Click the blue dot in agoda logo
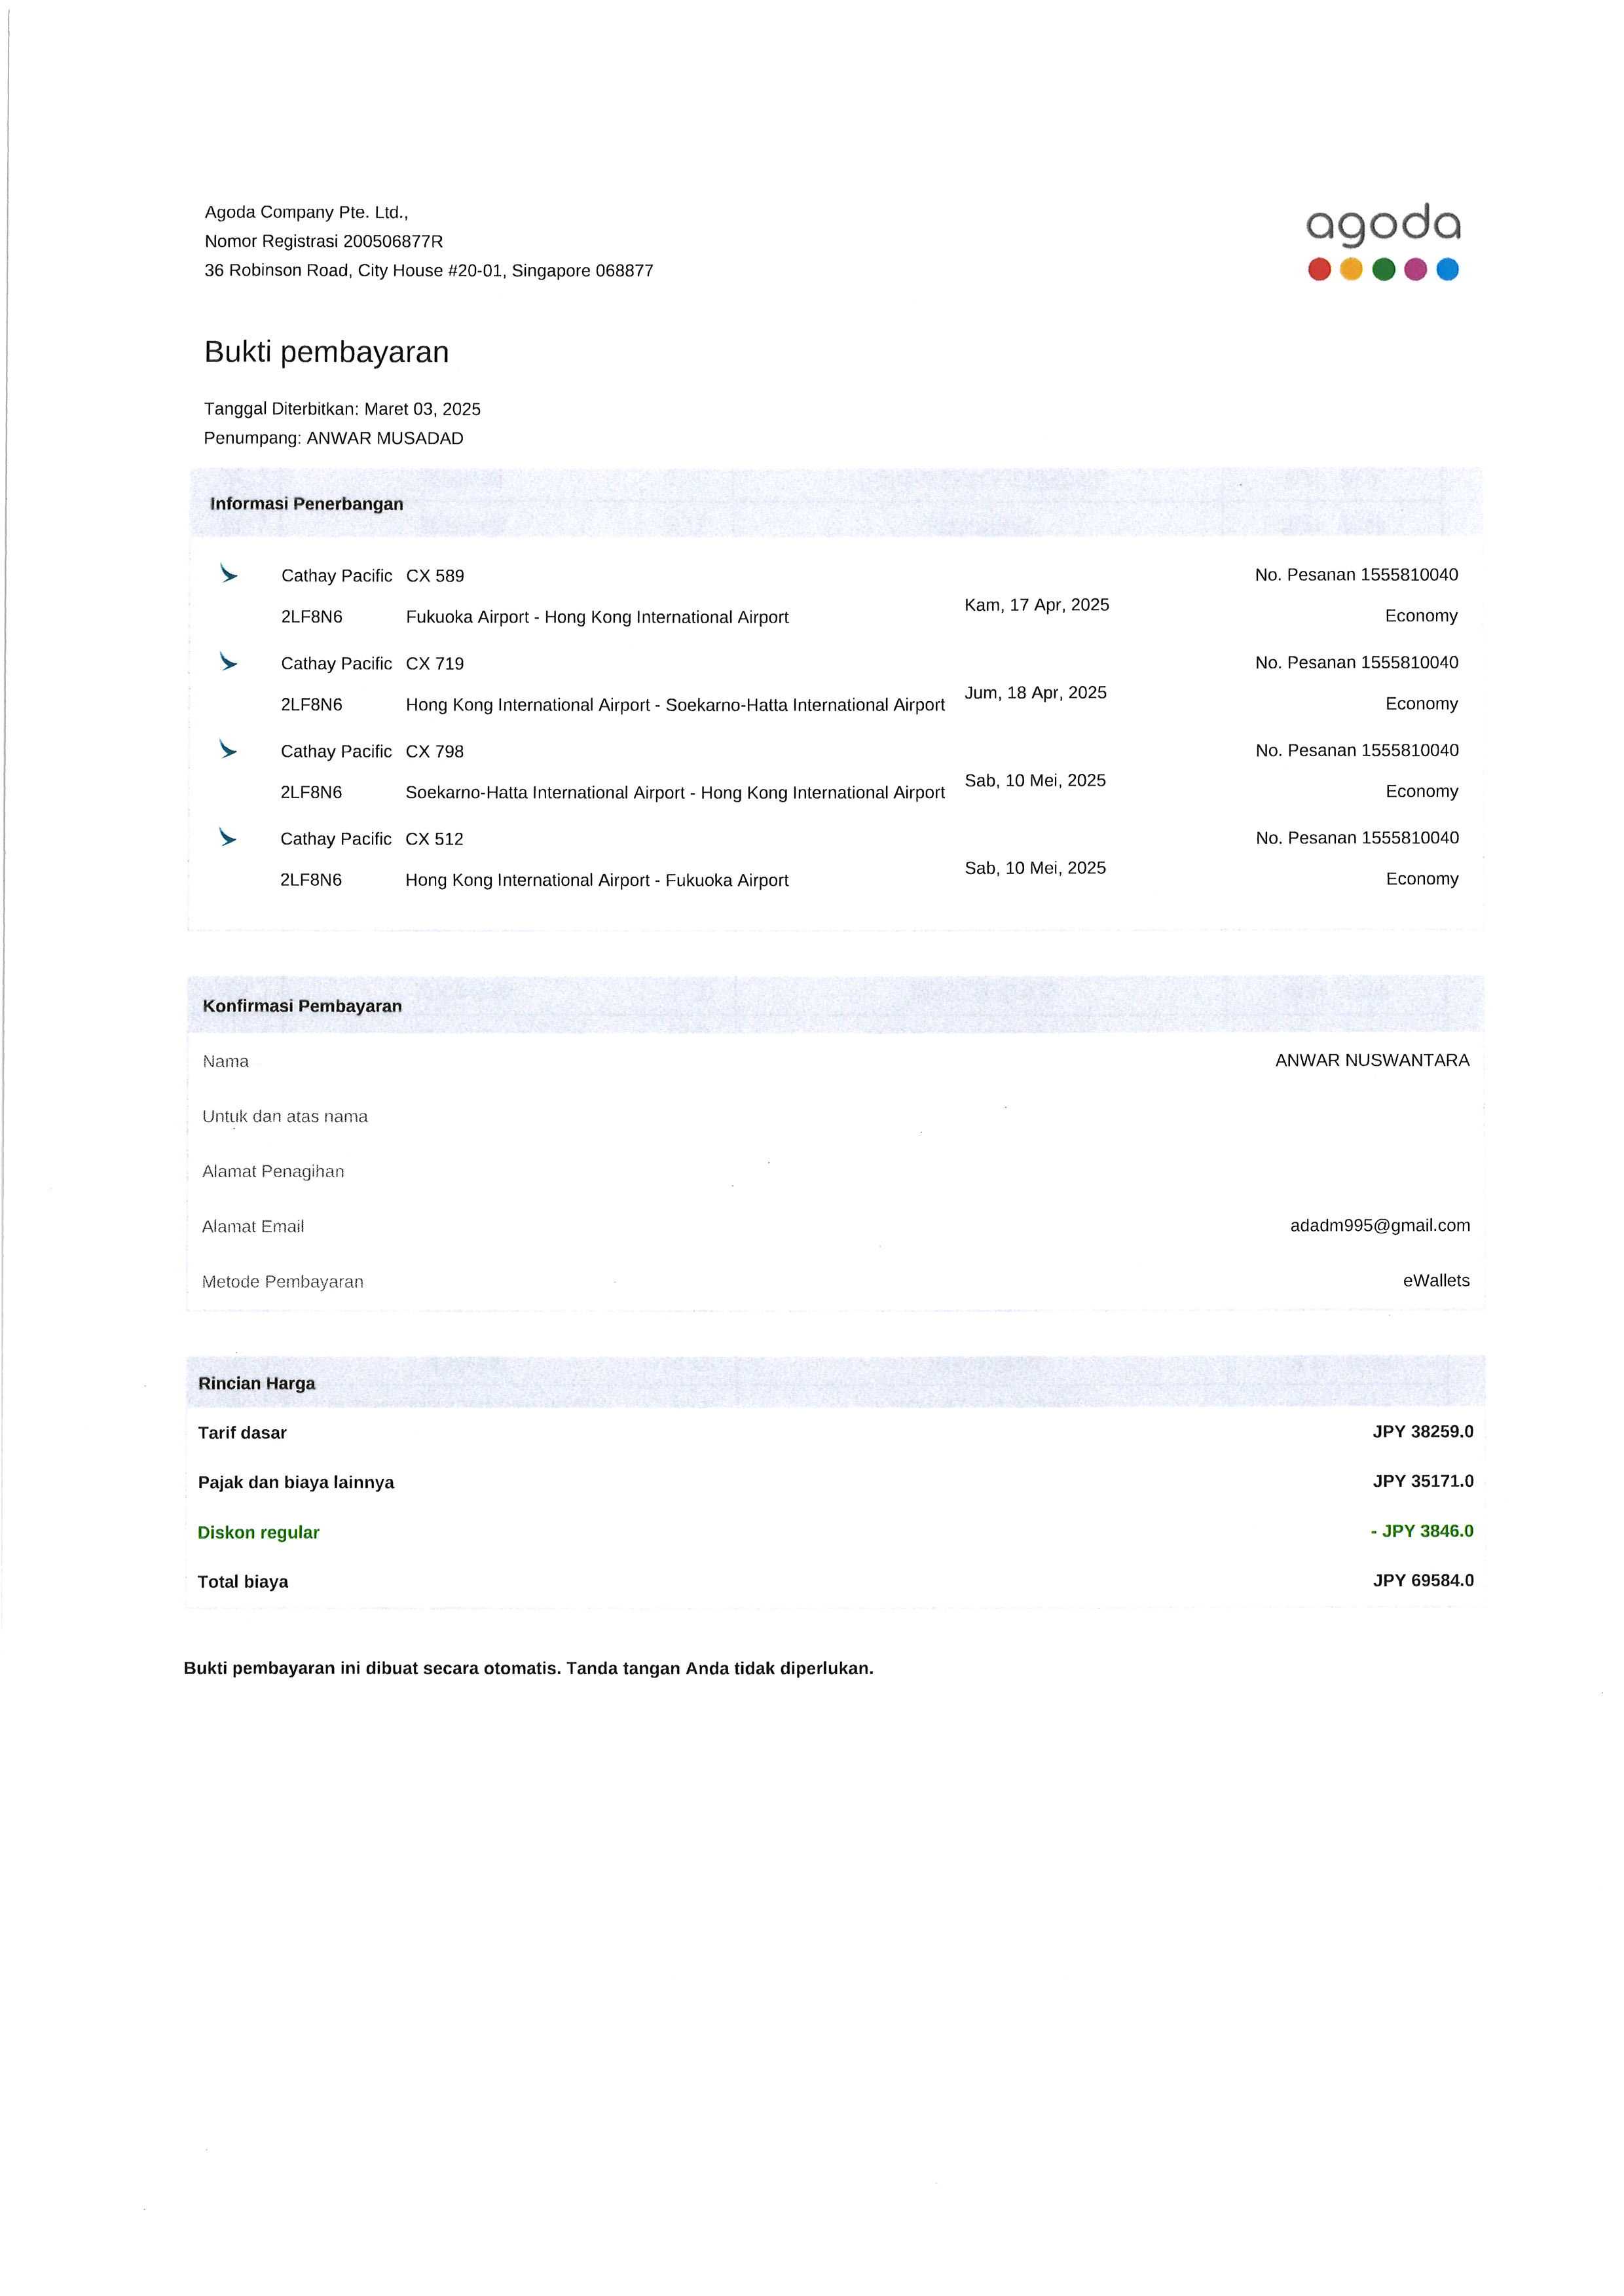Screen dimensions: 1624x2296 pos(1447,270)
